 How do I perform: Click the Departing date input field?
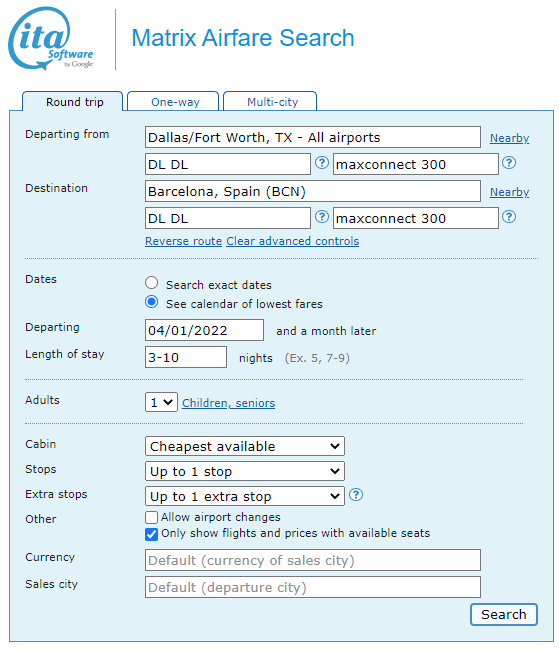(x=204, y=330)
